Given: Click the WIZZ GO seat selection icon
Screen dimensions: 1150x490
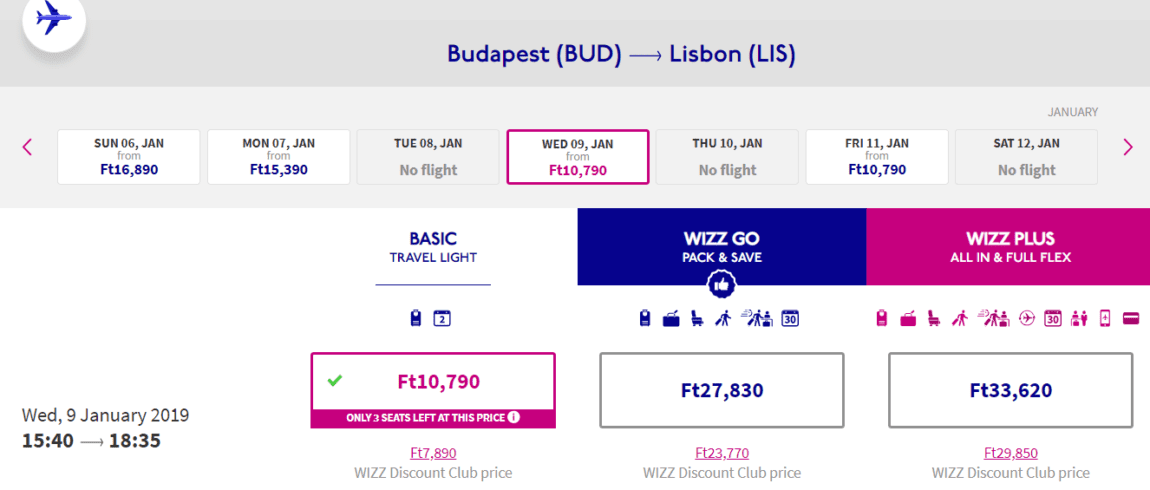Looking at the screenshot, I should click(x=697, y=318).
